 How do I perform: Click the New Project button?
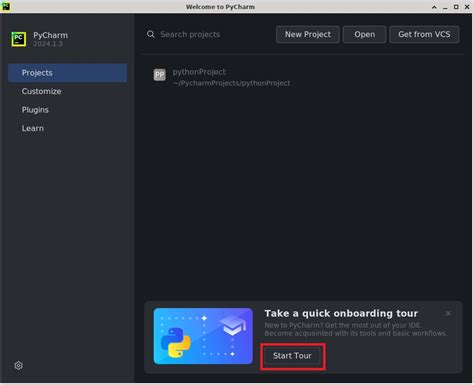308,34
